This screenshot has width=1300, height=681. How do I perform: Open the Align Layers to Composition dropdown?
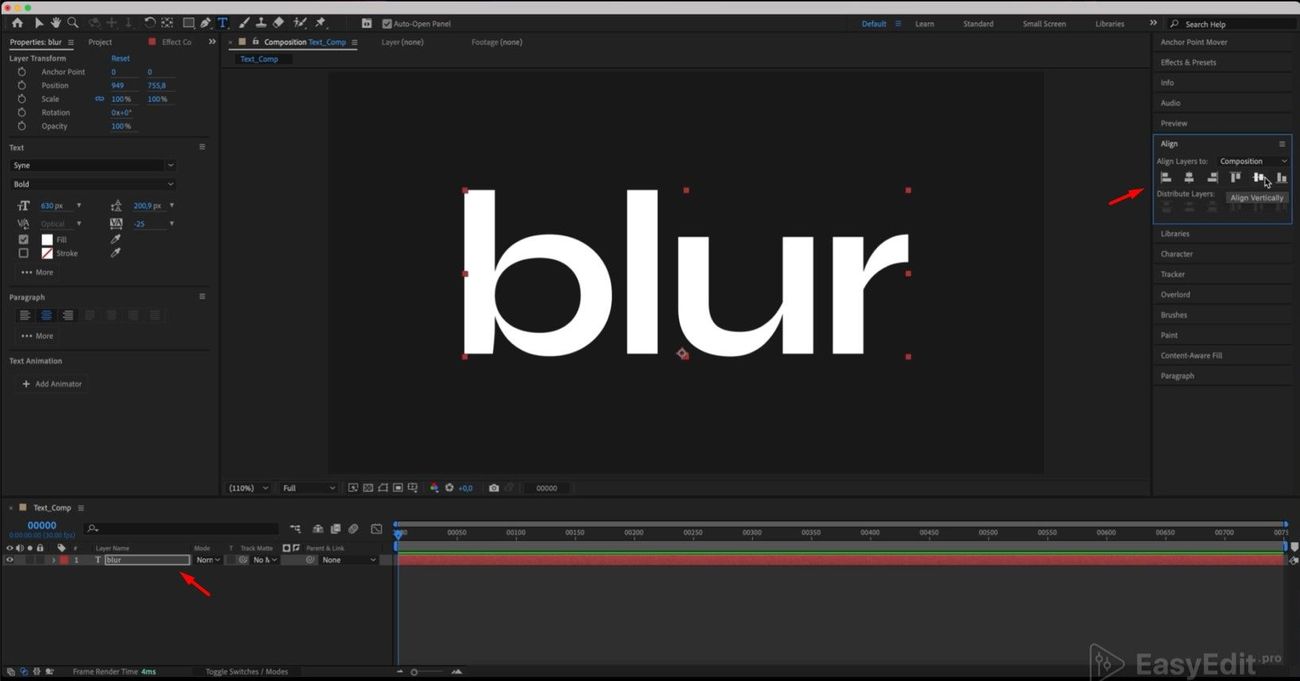1252,161
